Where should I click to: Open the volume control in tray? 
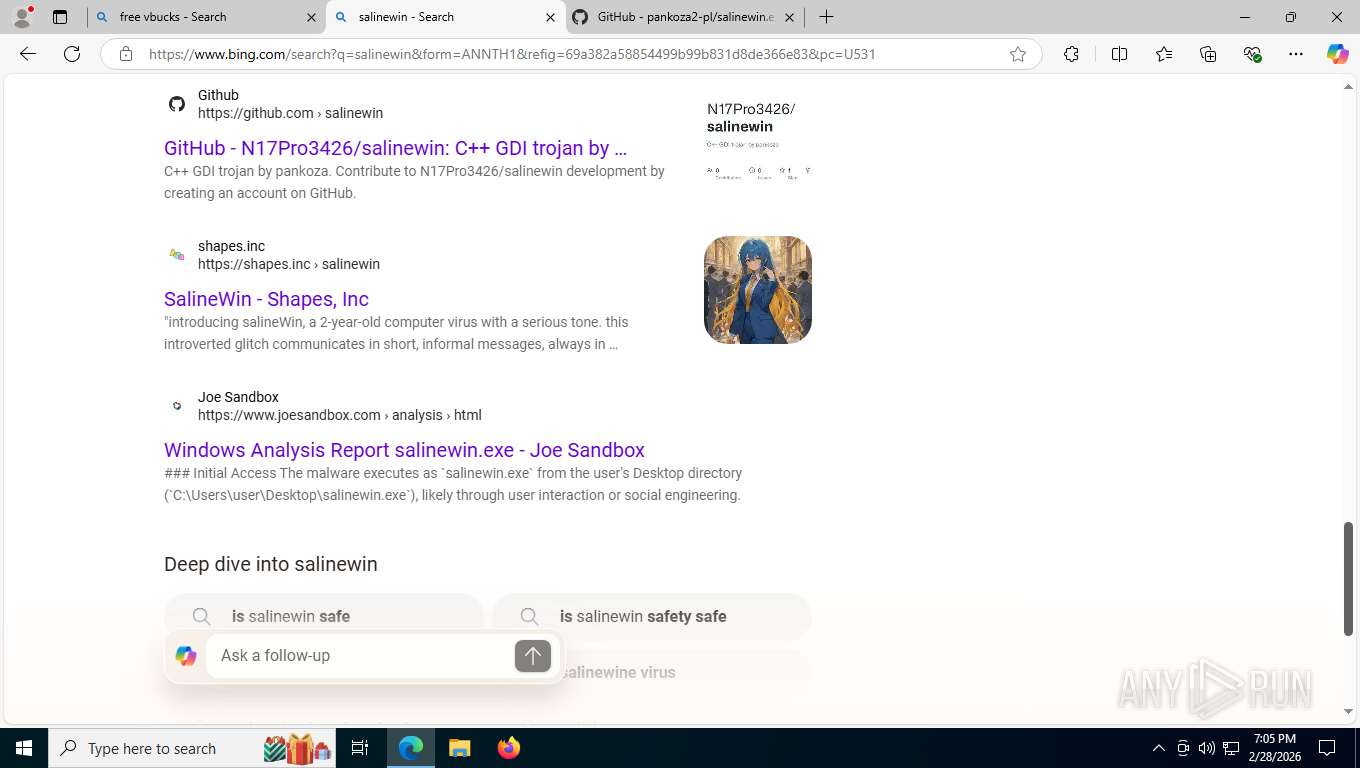coord(1207,748)
